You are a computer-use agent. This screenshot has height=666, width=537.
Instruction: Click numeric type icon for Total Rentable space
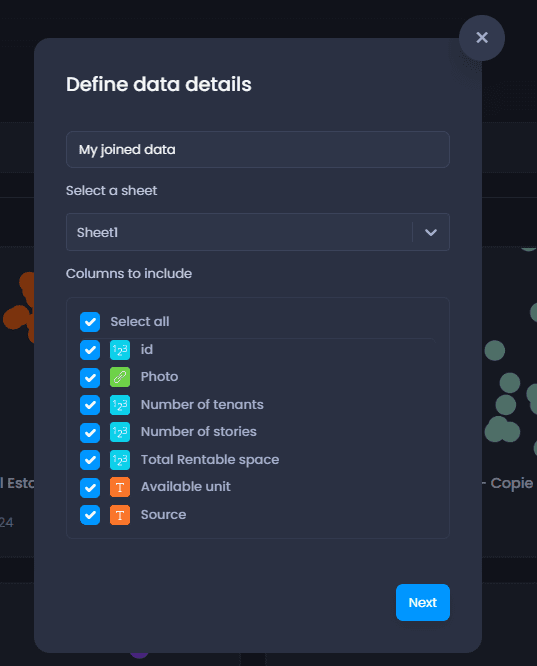(120, 460)
